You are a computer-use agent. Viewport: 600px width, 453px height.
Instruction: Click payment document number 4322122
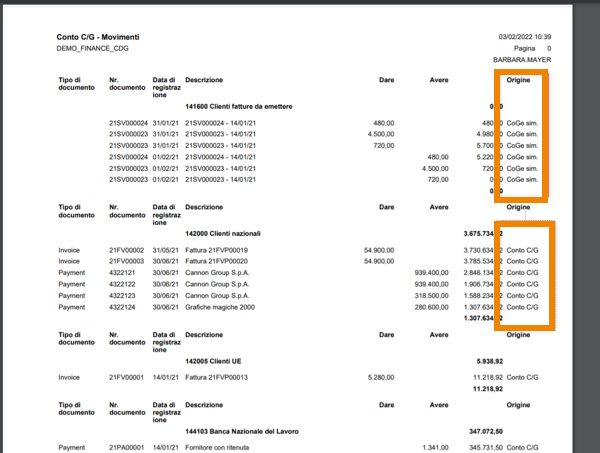[122, 284]
